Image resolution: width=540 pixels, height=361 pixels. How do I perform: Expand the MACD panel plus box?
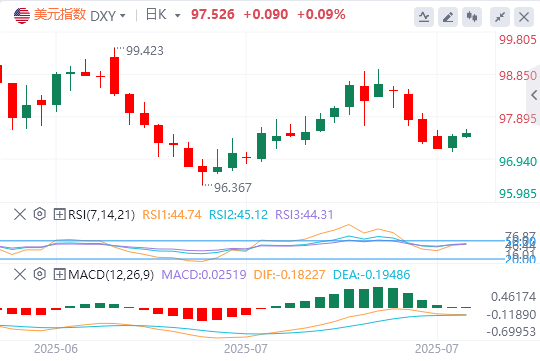(59, 275)
